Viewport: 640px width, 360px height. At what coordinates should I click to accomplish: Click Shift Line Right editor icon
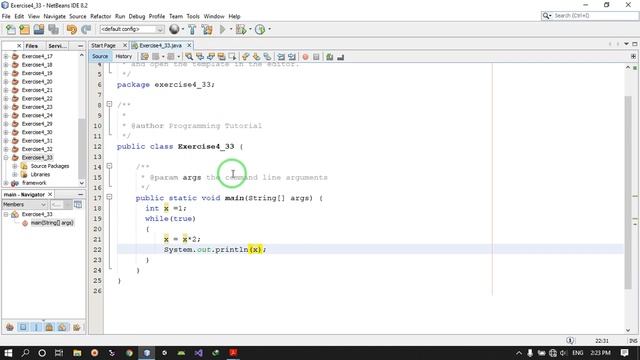[x=291, y=57]
